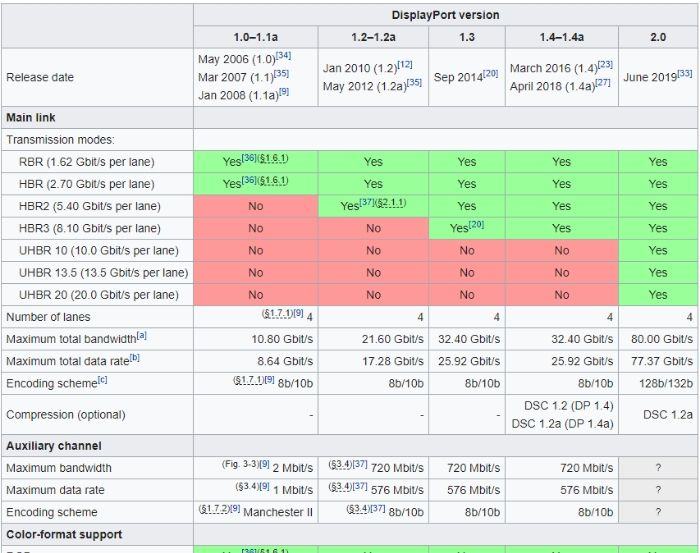Open citation 12 next to Jan 2010 (1.2)
The height and width of the screenshot is (553, 700).
tap(405, 65)
